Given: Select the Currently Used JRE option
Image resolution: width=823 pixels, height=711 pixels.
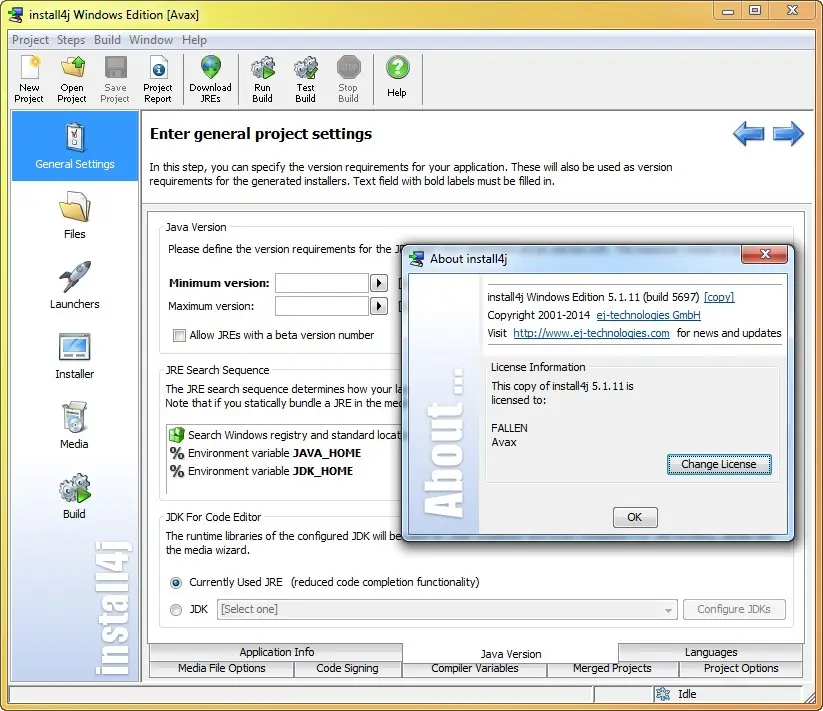Looking at the screenshot, I should [176, 582].
